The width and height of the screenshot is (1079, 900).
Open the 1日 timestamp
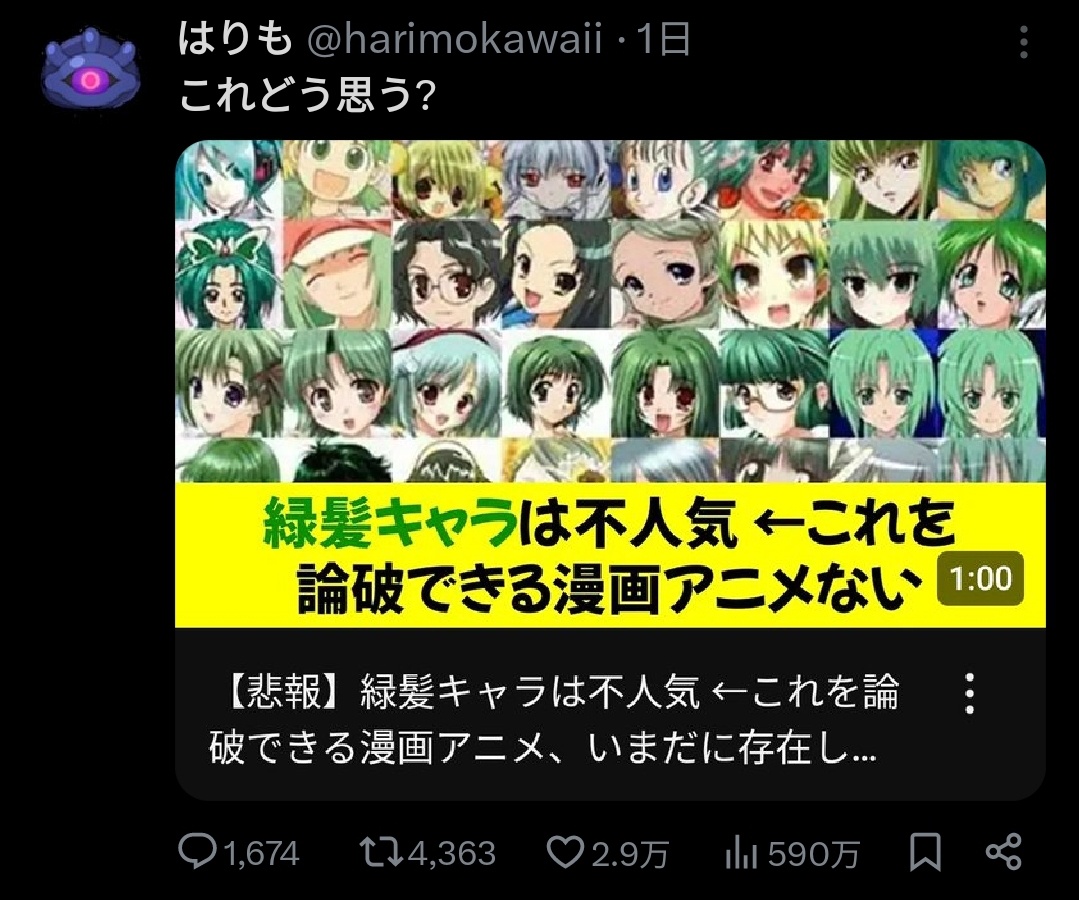tap(663, 38)
